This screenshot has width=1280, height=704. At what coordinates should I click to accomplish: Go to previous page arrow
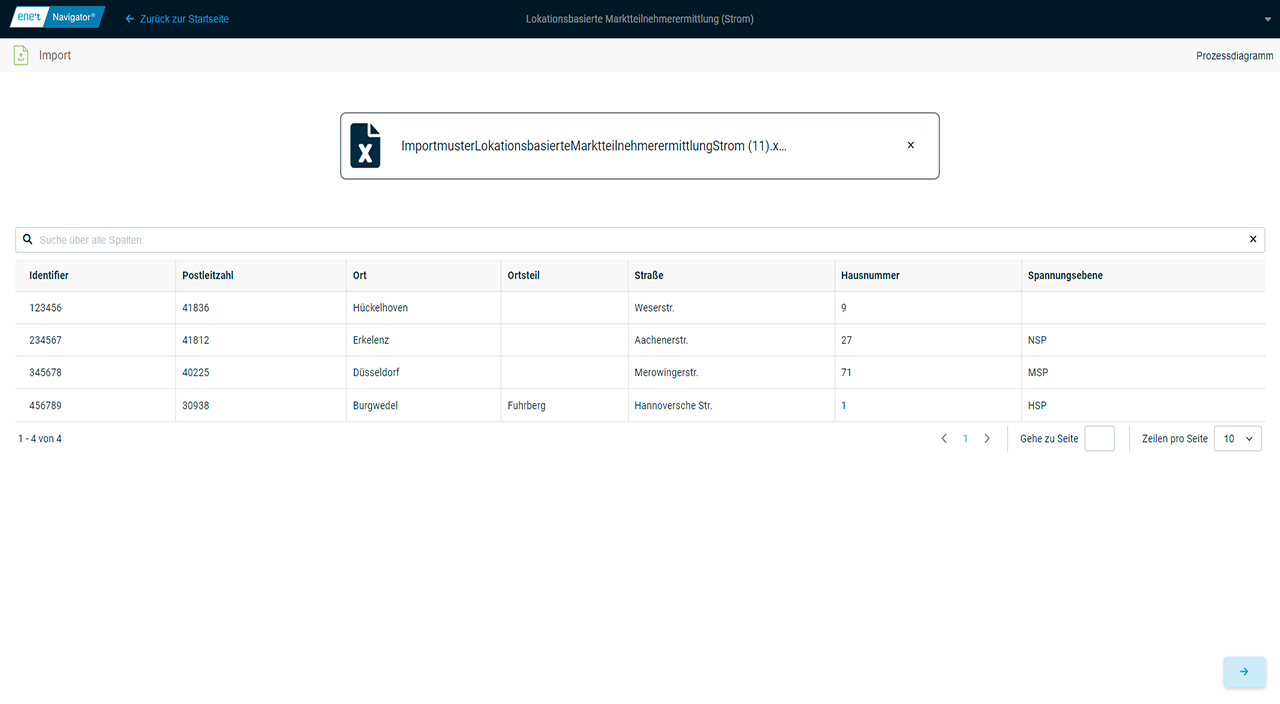(943, 439)
